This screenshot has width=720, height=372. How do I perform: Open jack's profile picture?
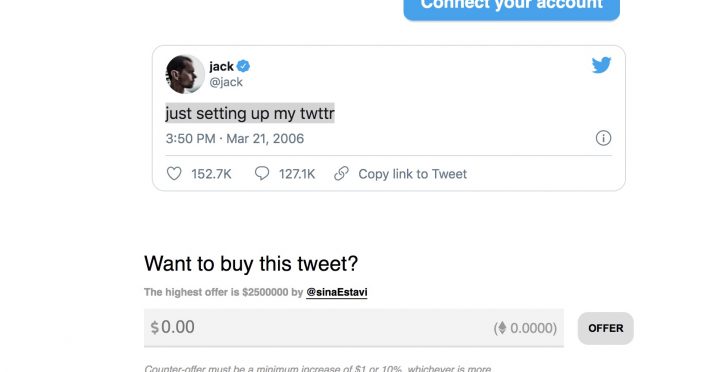pyautogui.click(x=185, y=74)
